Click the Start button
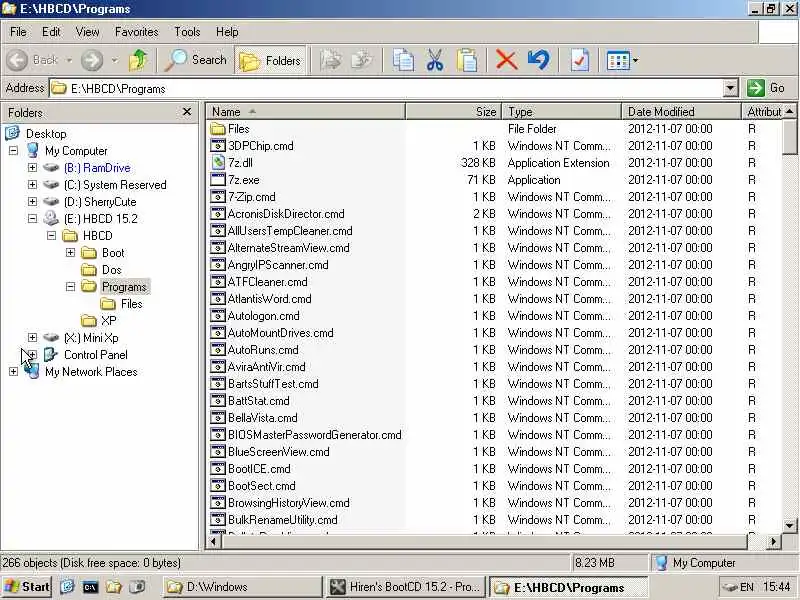The width and height of the screenshot is (800, 600). (x=27, y=587)
